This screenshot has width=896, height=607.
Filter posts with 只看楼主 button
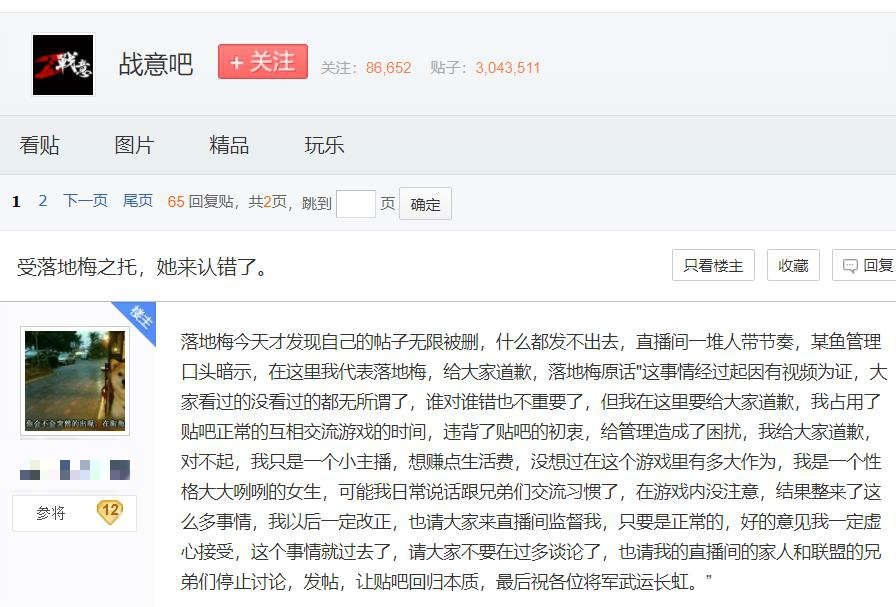coord(713,265)
